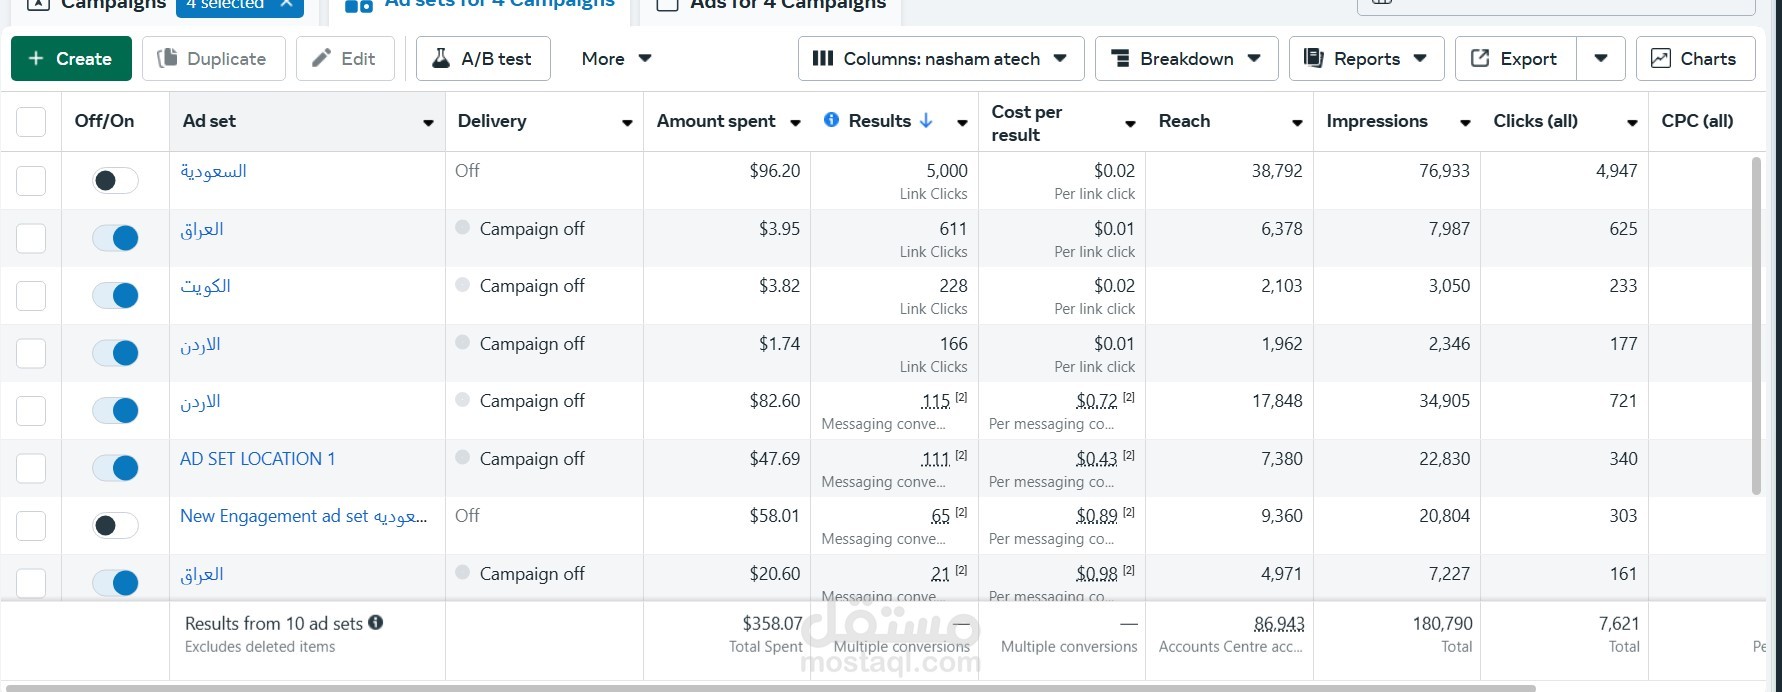Click the Results column info icon
1782x692 pixels.
pos(831,120)
